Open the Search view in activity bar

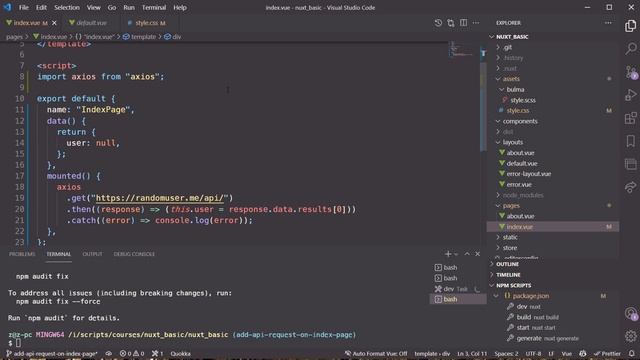pyautogui.click(x=631, y=49)
